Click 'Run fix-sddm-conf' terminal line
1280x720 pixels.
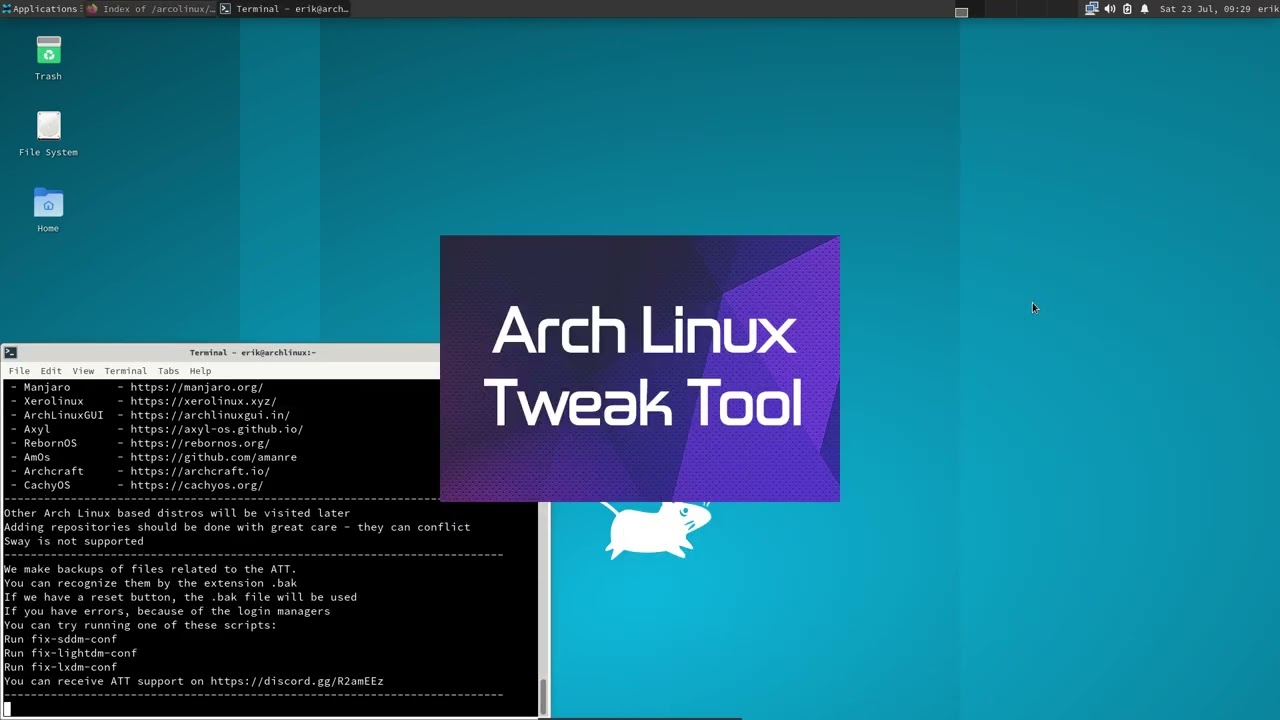(x=60, y=639)
